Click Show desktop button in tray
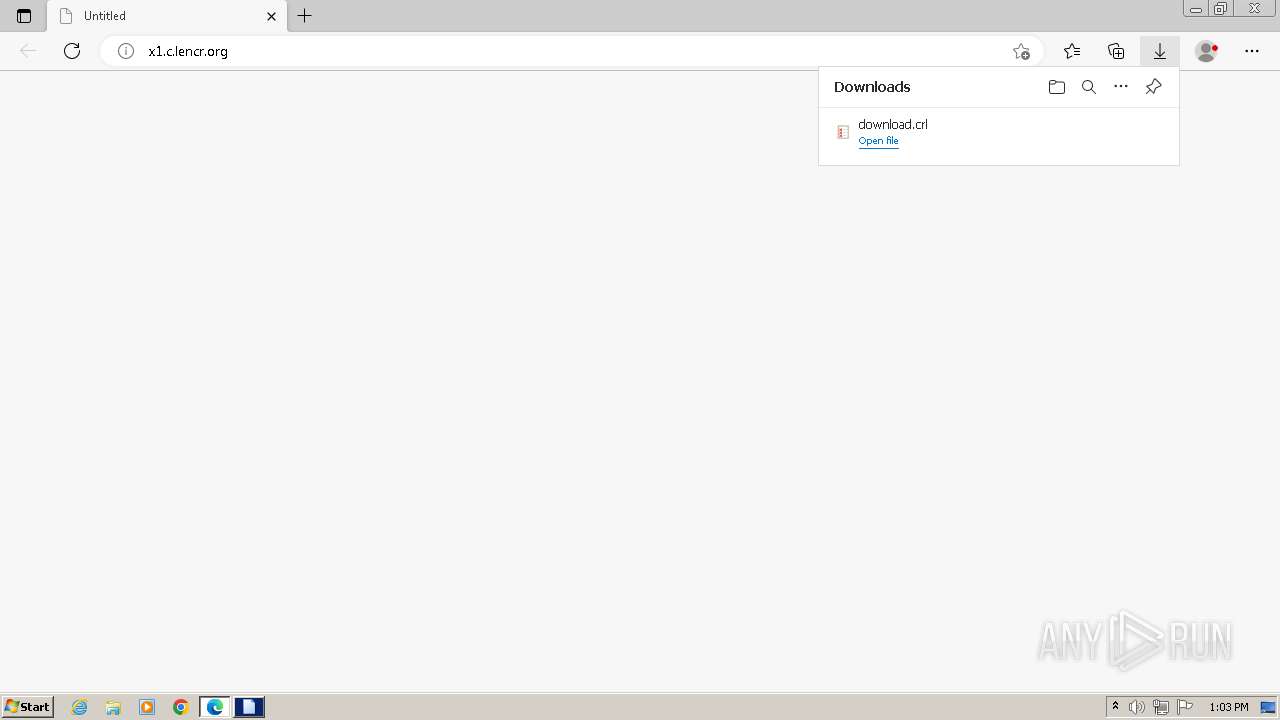Screen dimensions: 1280x720 click(1268, 707)
